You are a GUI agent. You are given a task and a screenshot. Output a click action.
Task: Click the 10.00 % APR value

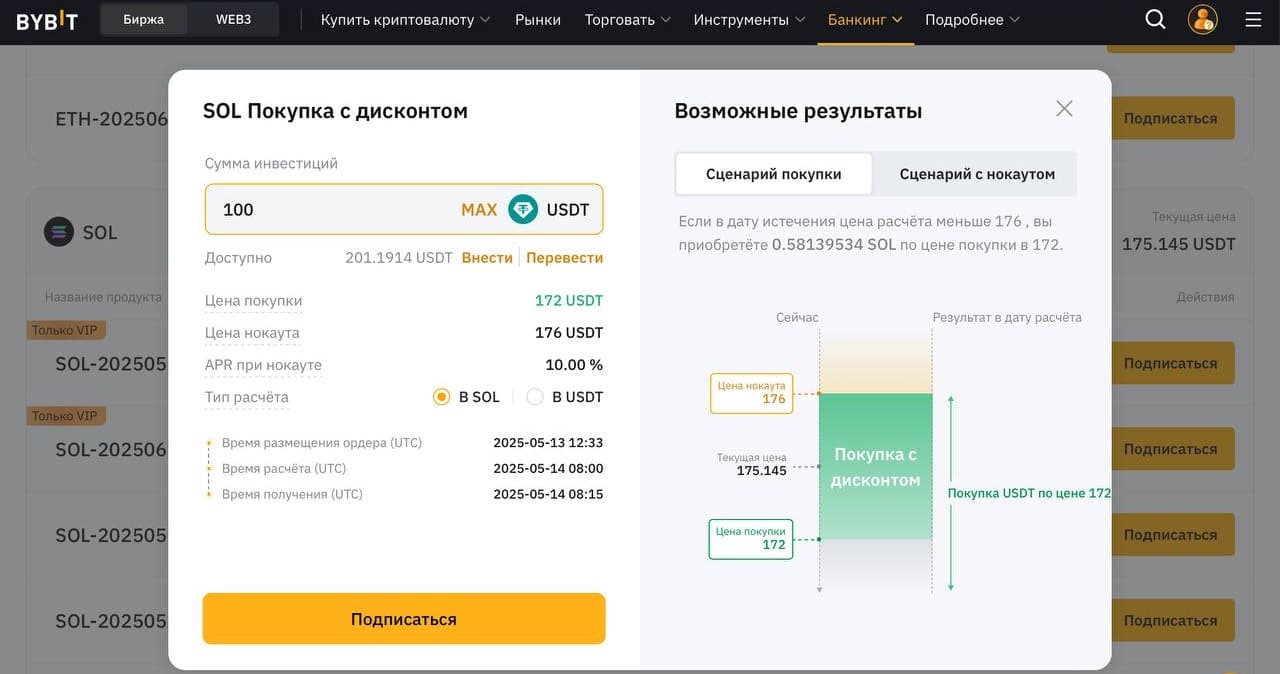[574, 364]
